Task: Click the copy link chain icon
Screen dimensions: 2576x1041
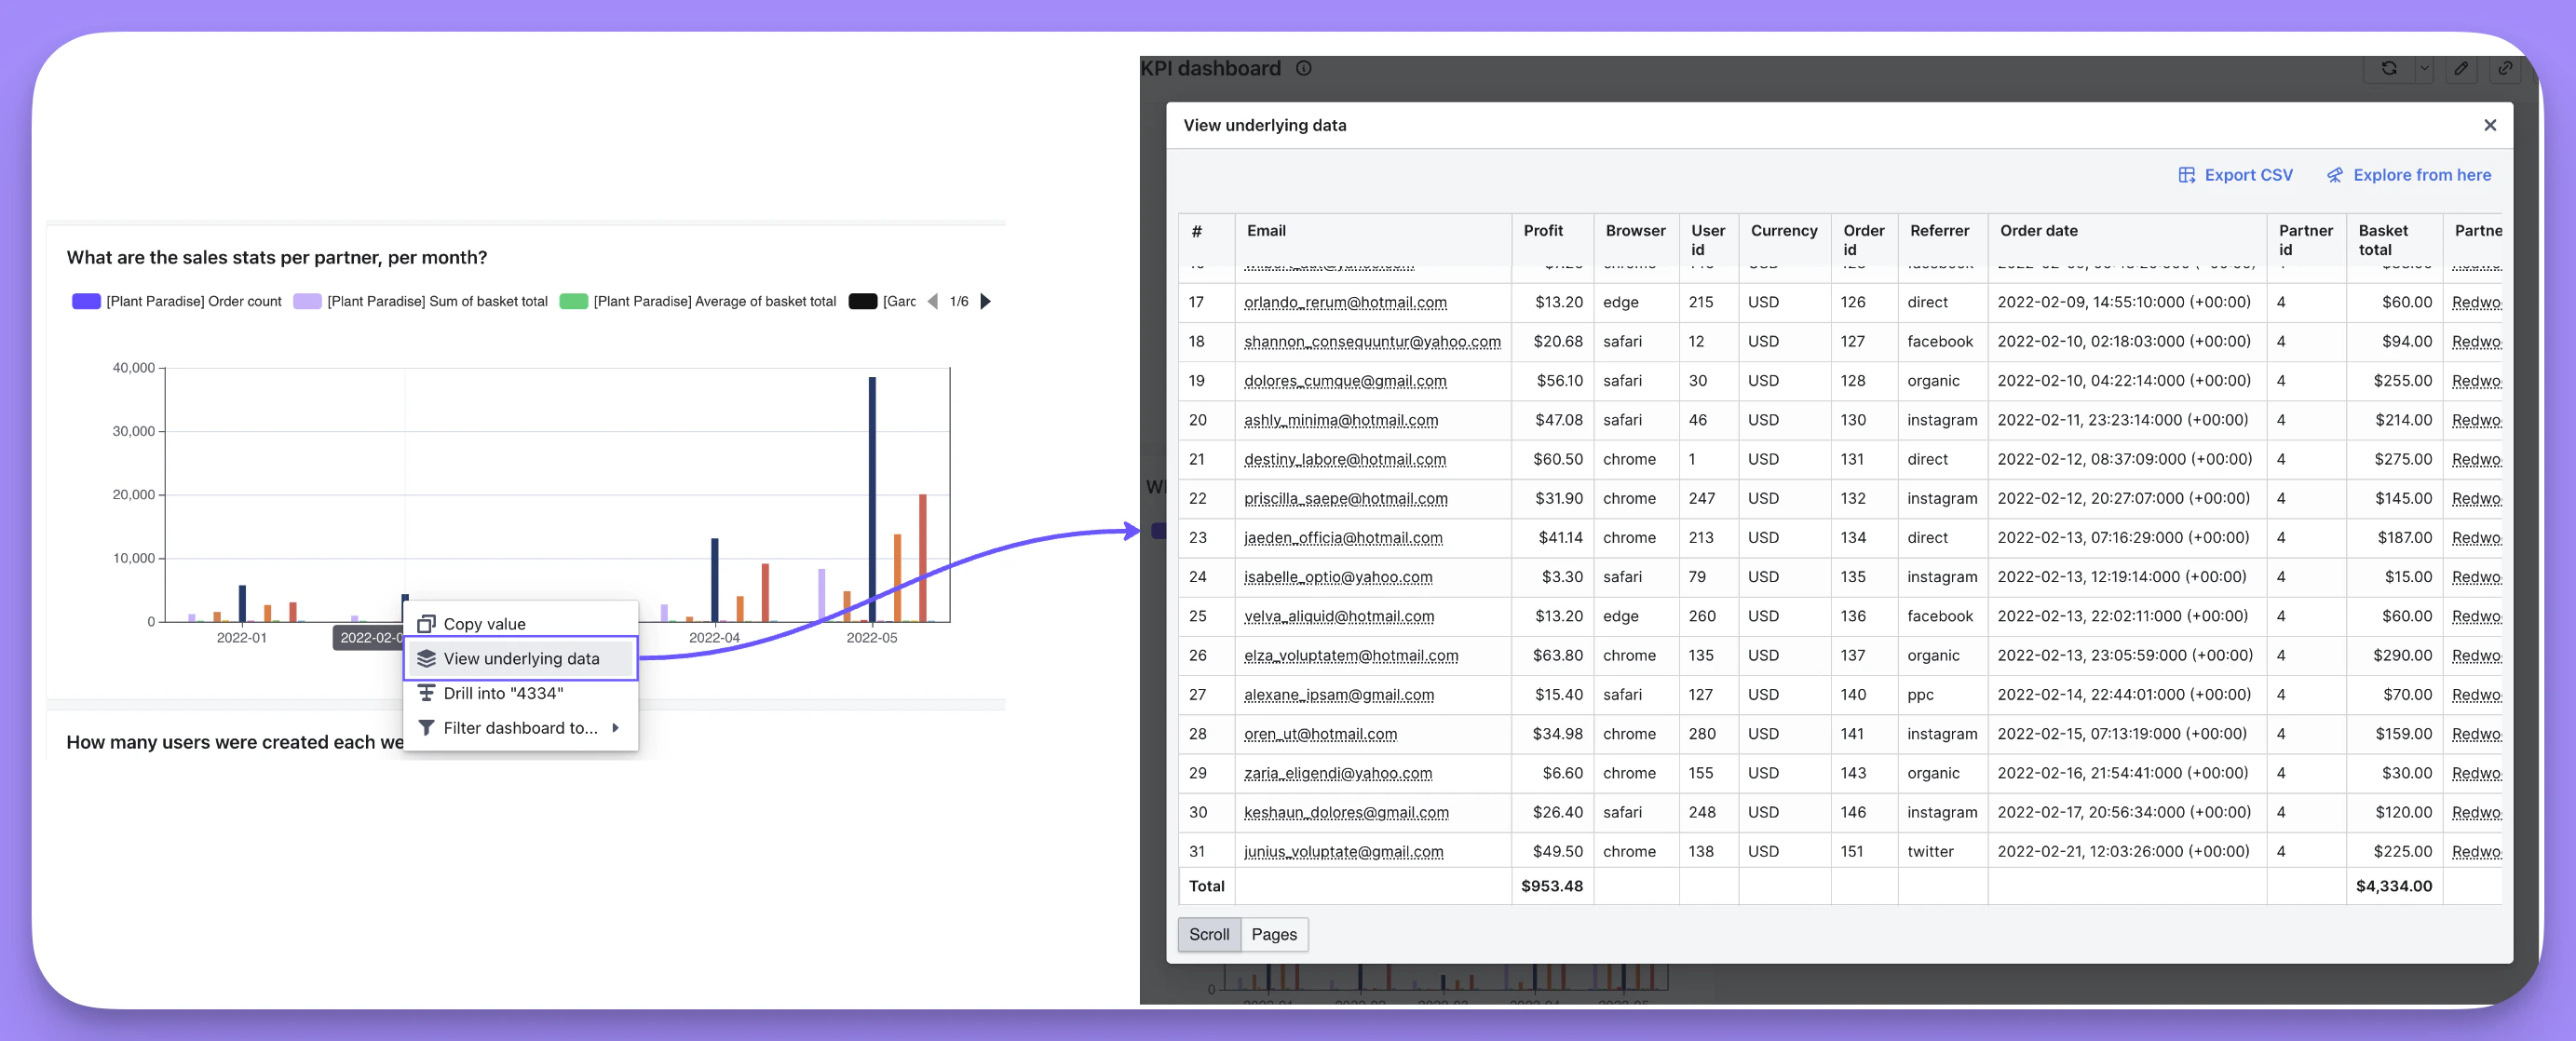Action: [2505, 68]
